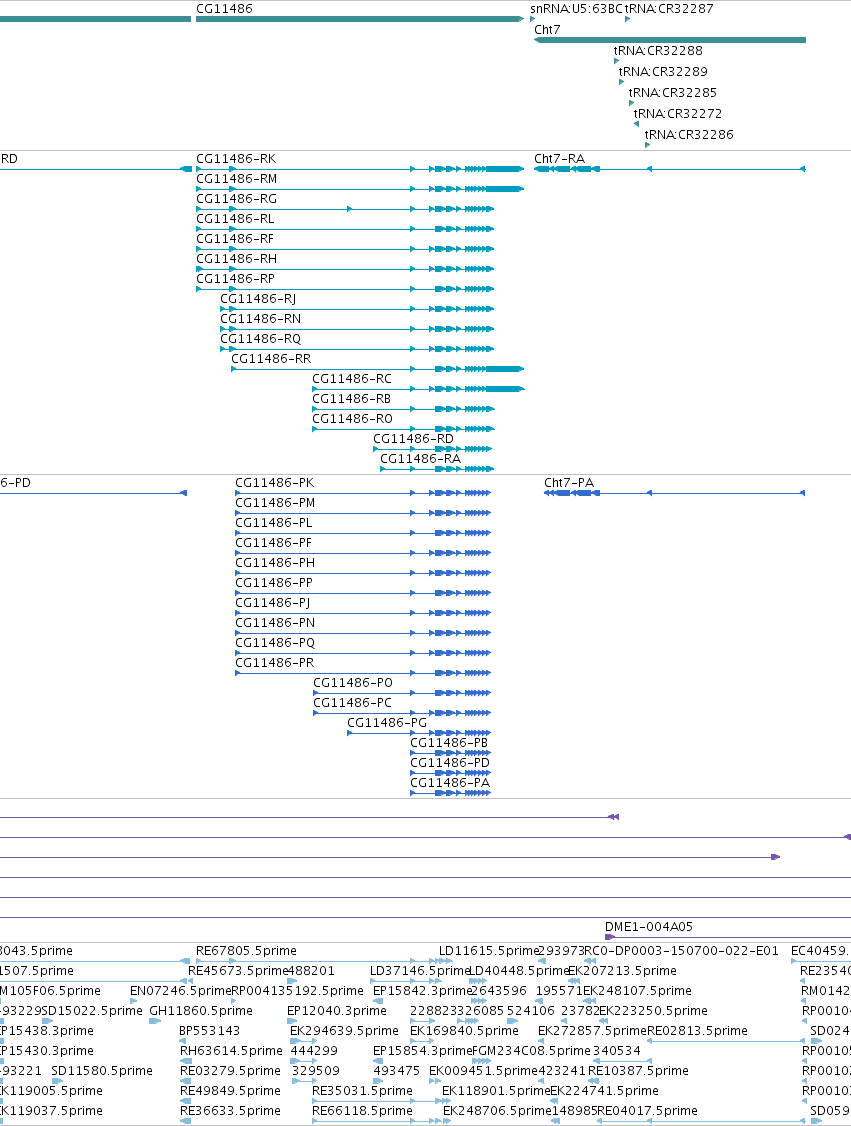The height and width of the screenshot is (1126, 851).
Task: Click the DME1-004A05 feature
Action: tap(648, 927)
